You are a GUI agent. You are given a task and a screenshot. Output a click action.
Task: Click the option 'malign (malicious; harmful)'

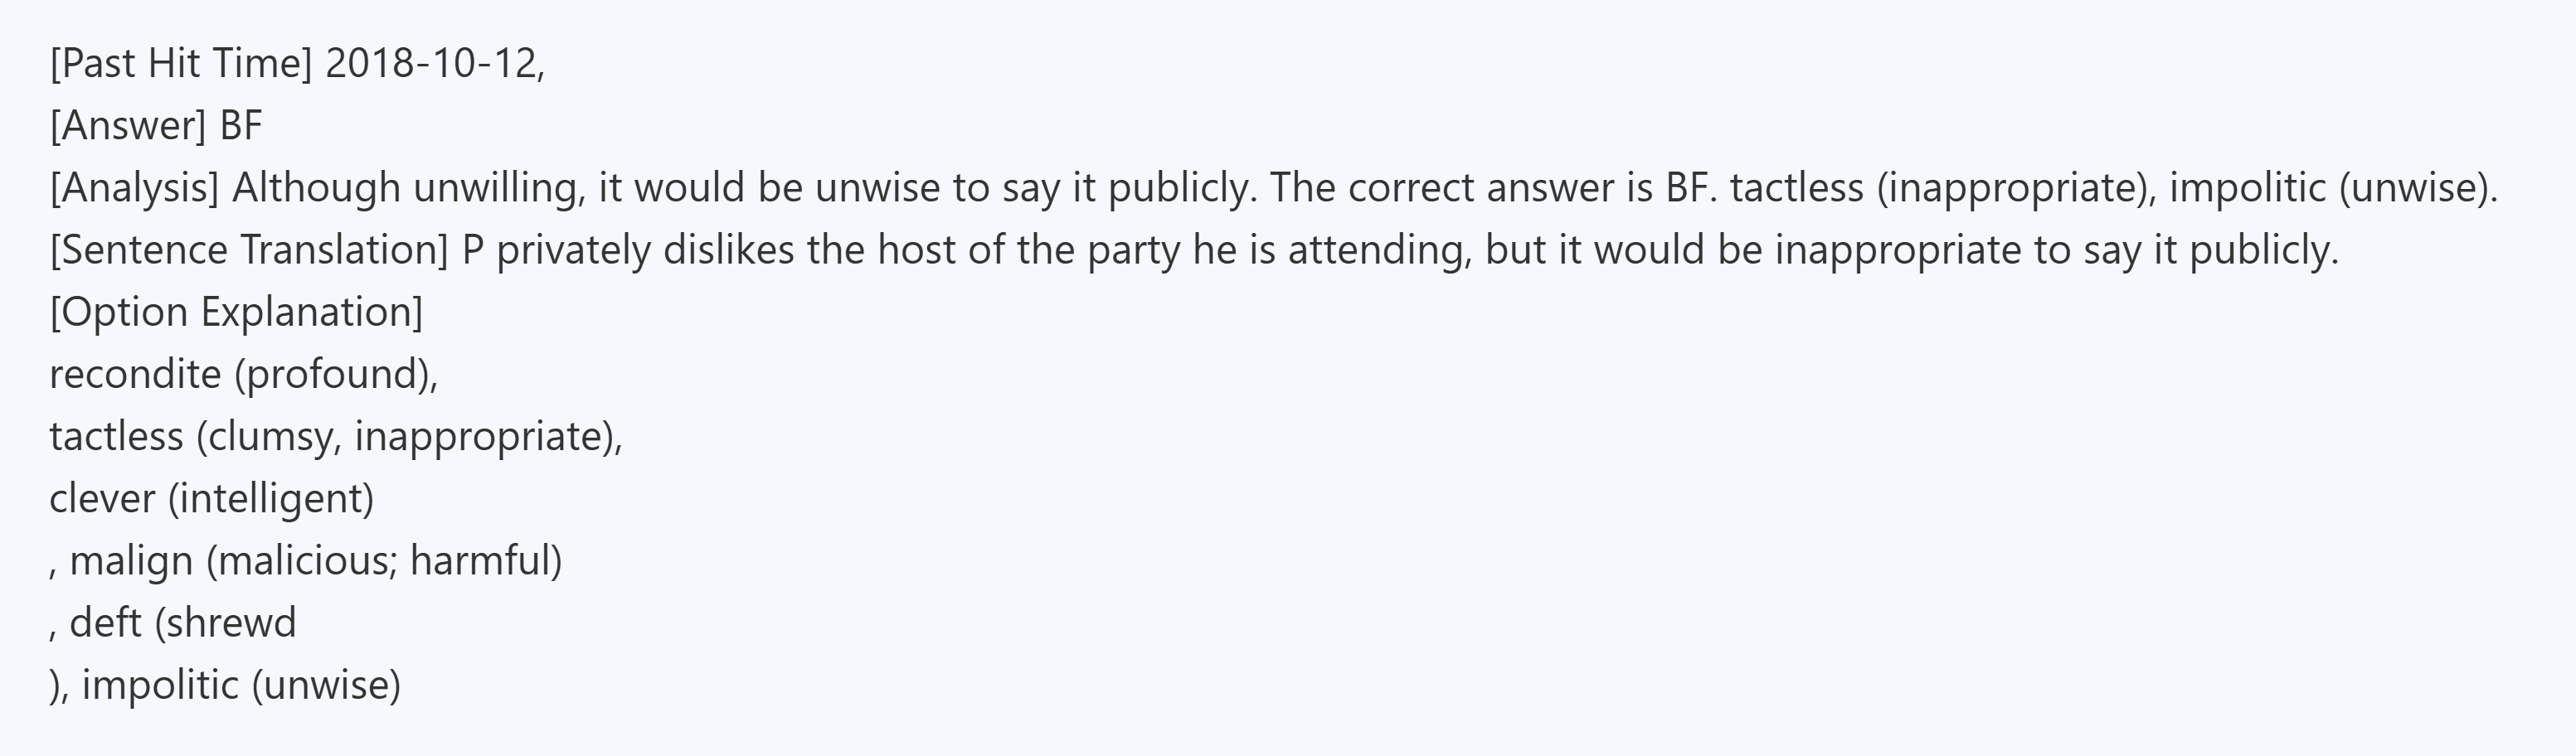pos(315,561)
